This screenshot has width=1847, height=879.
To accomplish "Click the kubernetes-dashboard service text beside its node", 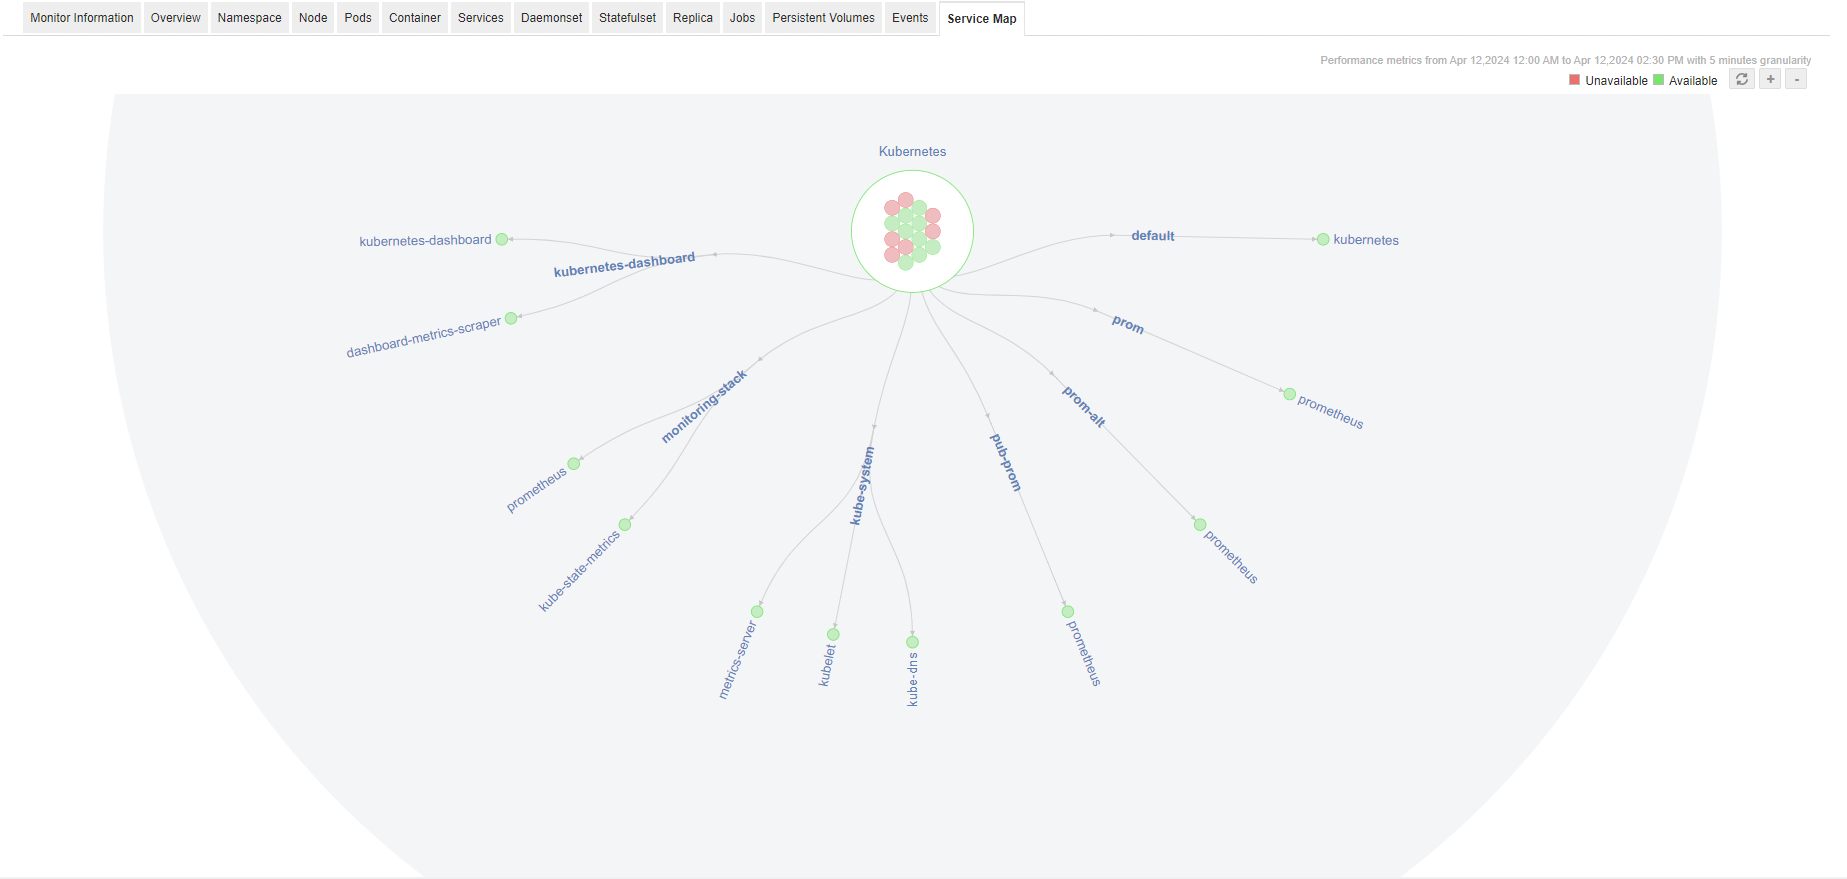I will (x=426, y=241).
